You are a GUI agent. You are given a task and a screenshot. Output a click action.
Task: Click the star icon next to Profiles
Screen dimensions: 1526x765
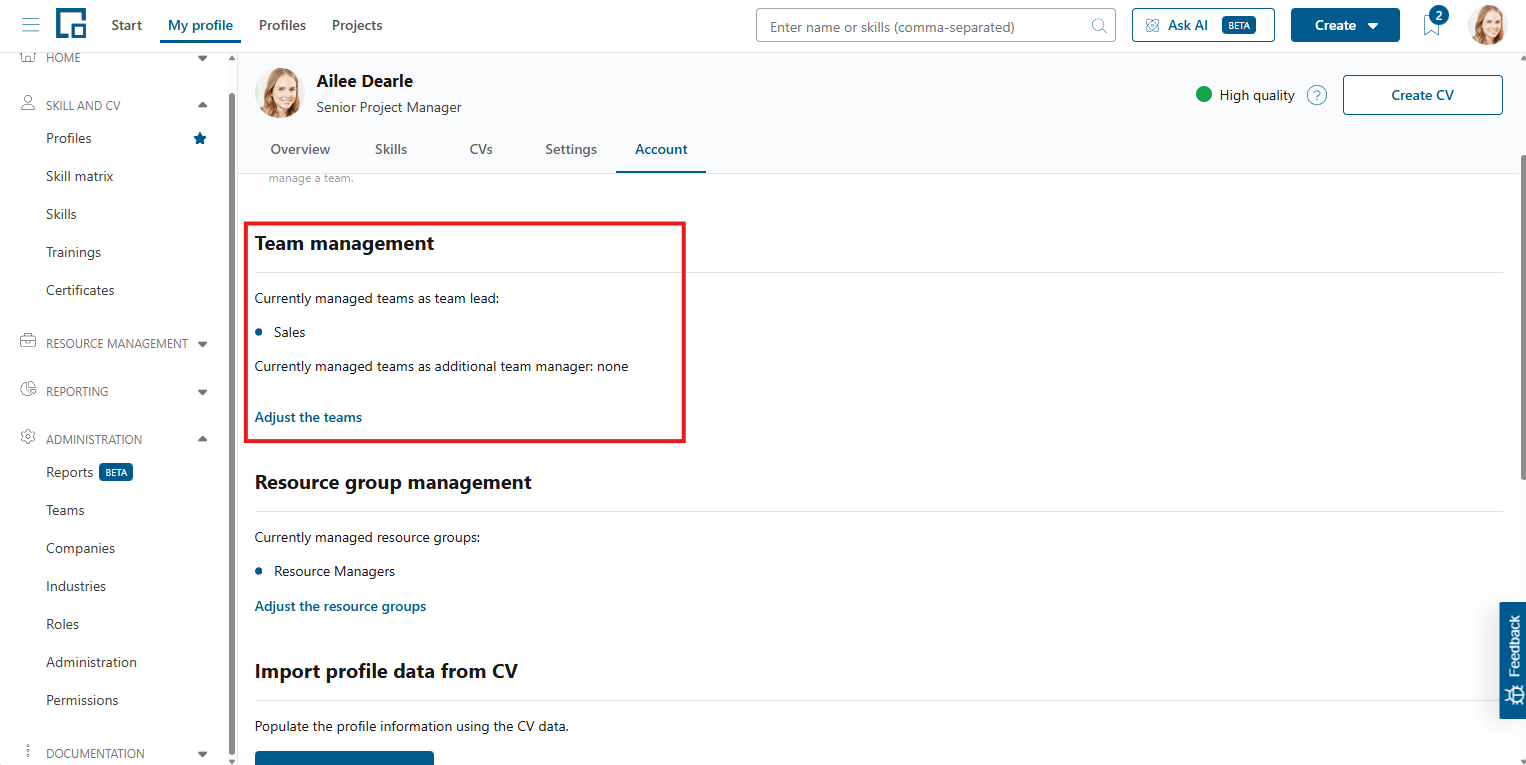coord(200,138)
